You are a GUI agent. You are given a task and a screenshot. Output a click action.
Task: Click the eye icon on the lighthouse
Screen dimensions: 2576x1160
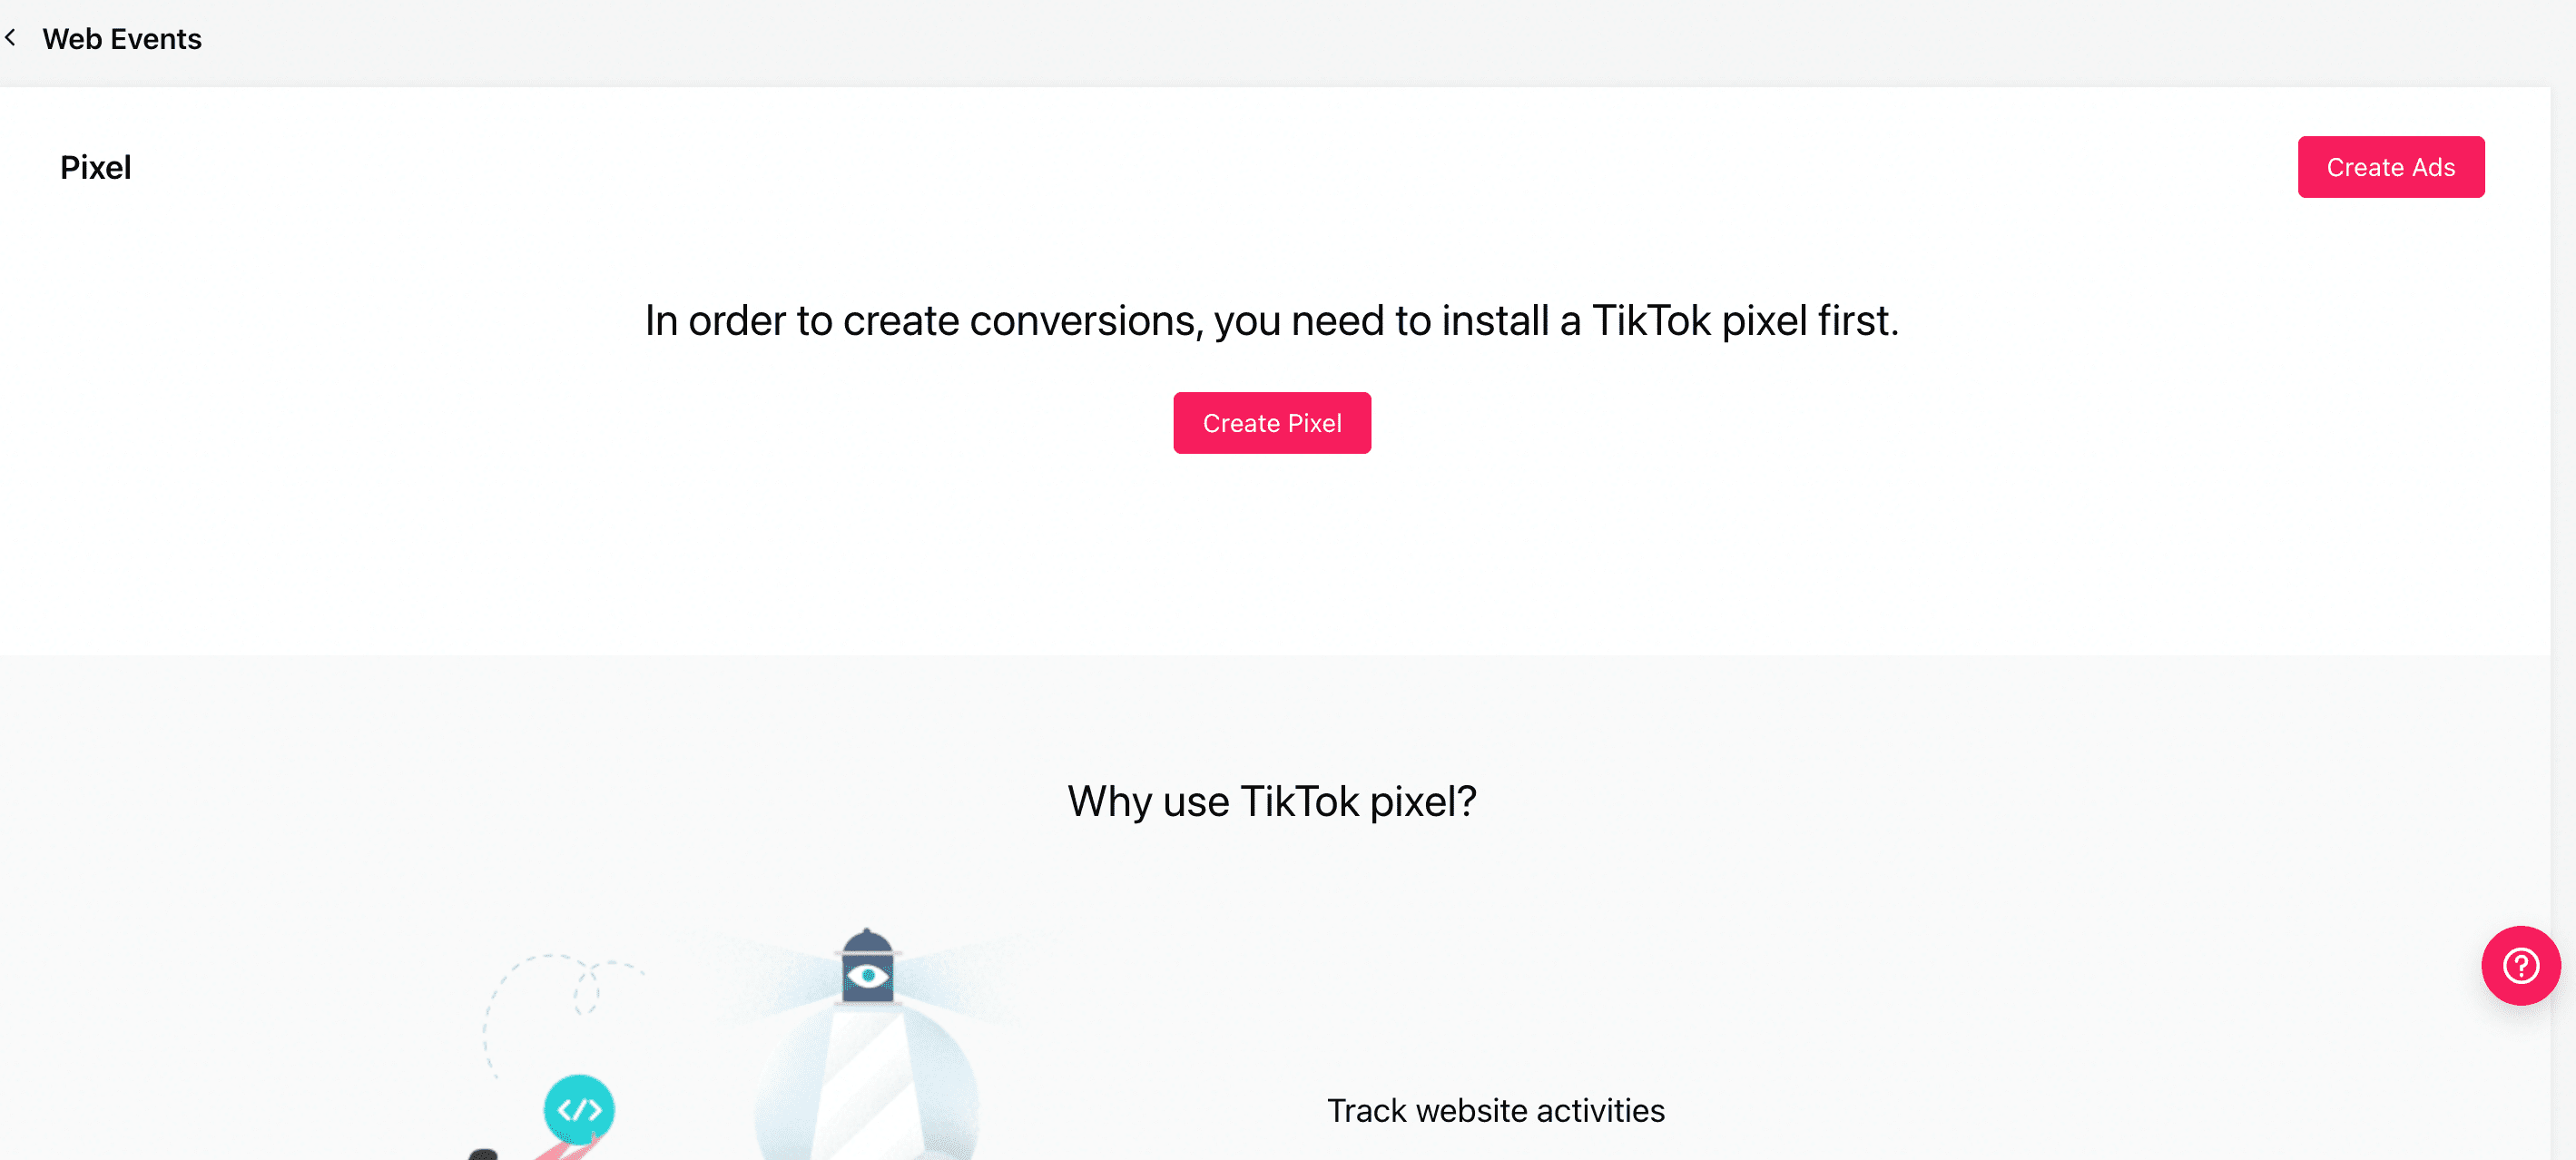click(x=867, y=975)
